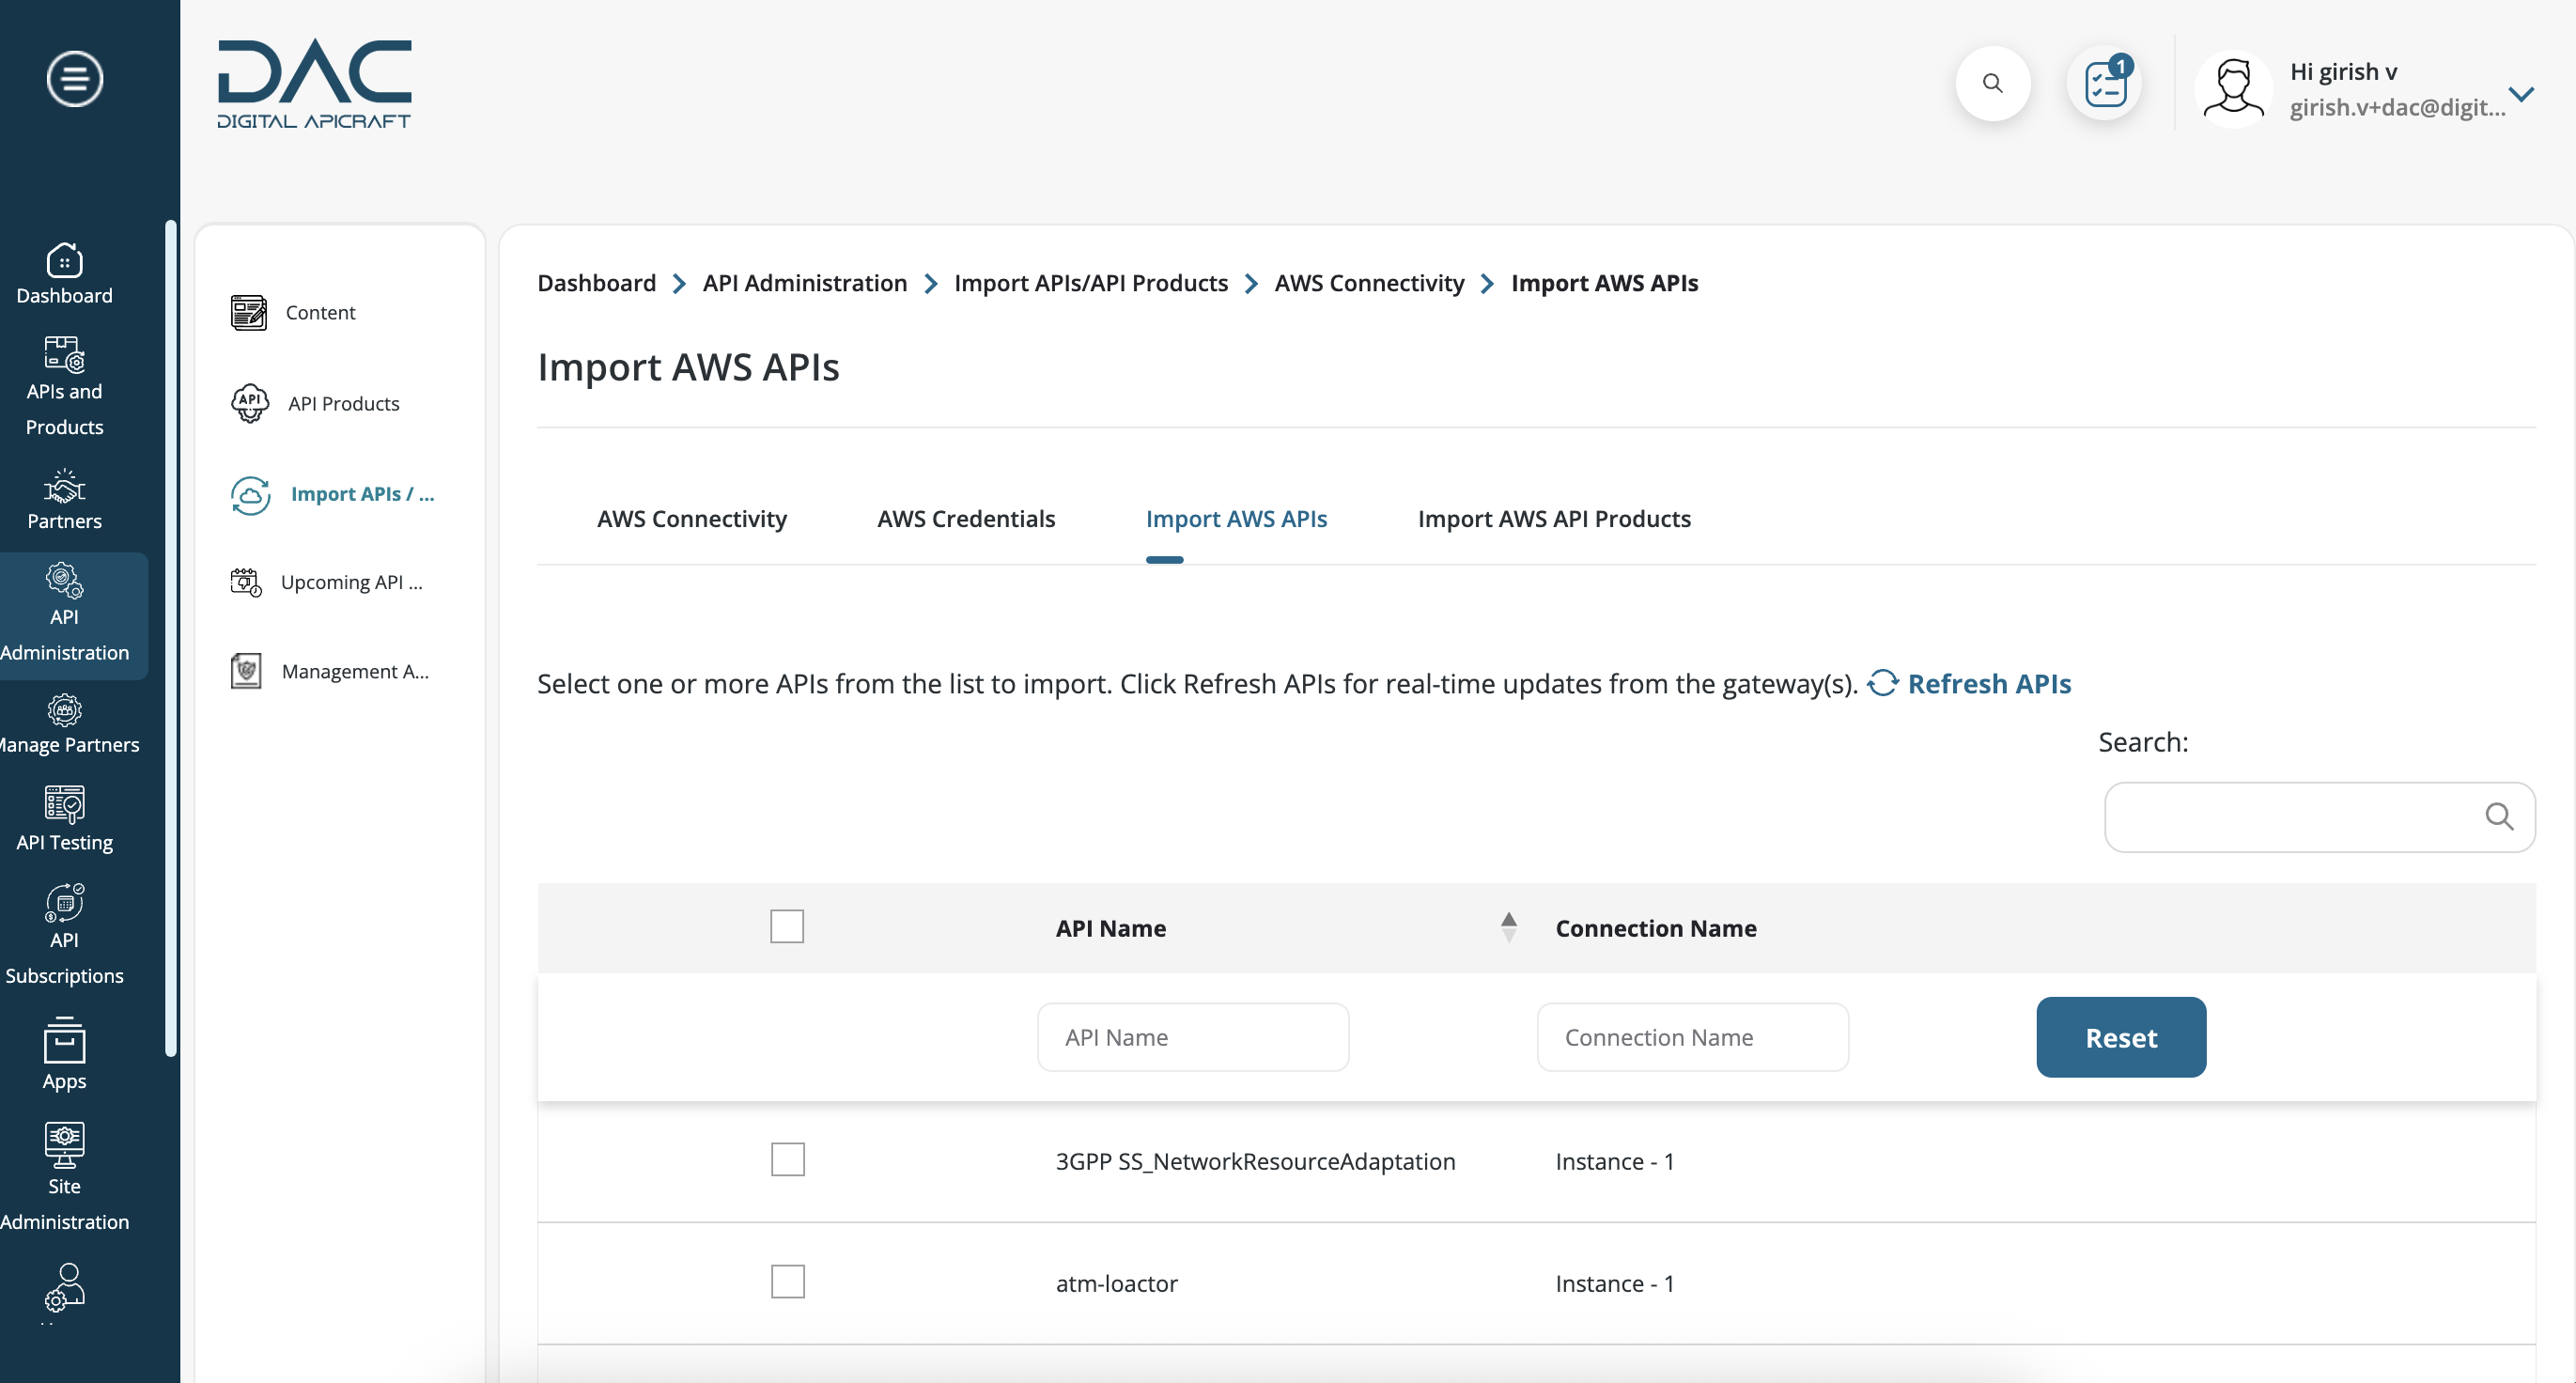Click Import AWS APIs breadcrumb
Image resolution: width=2576 pixels, height=1383 pixels.
1604,283
